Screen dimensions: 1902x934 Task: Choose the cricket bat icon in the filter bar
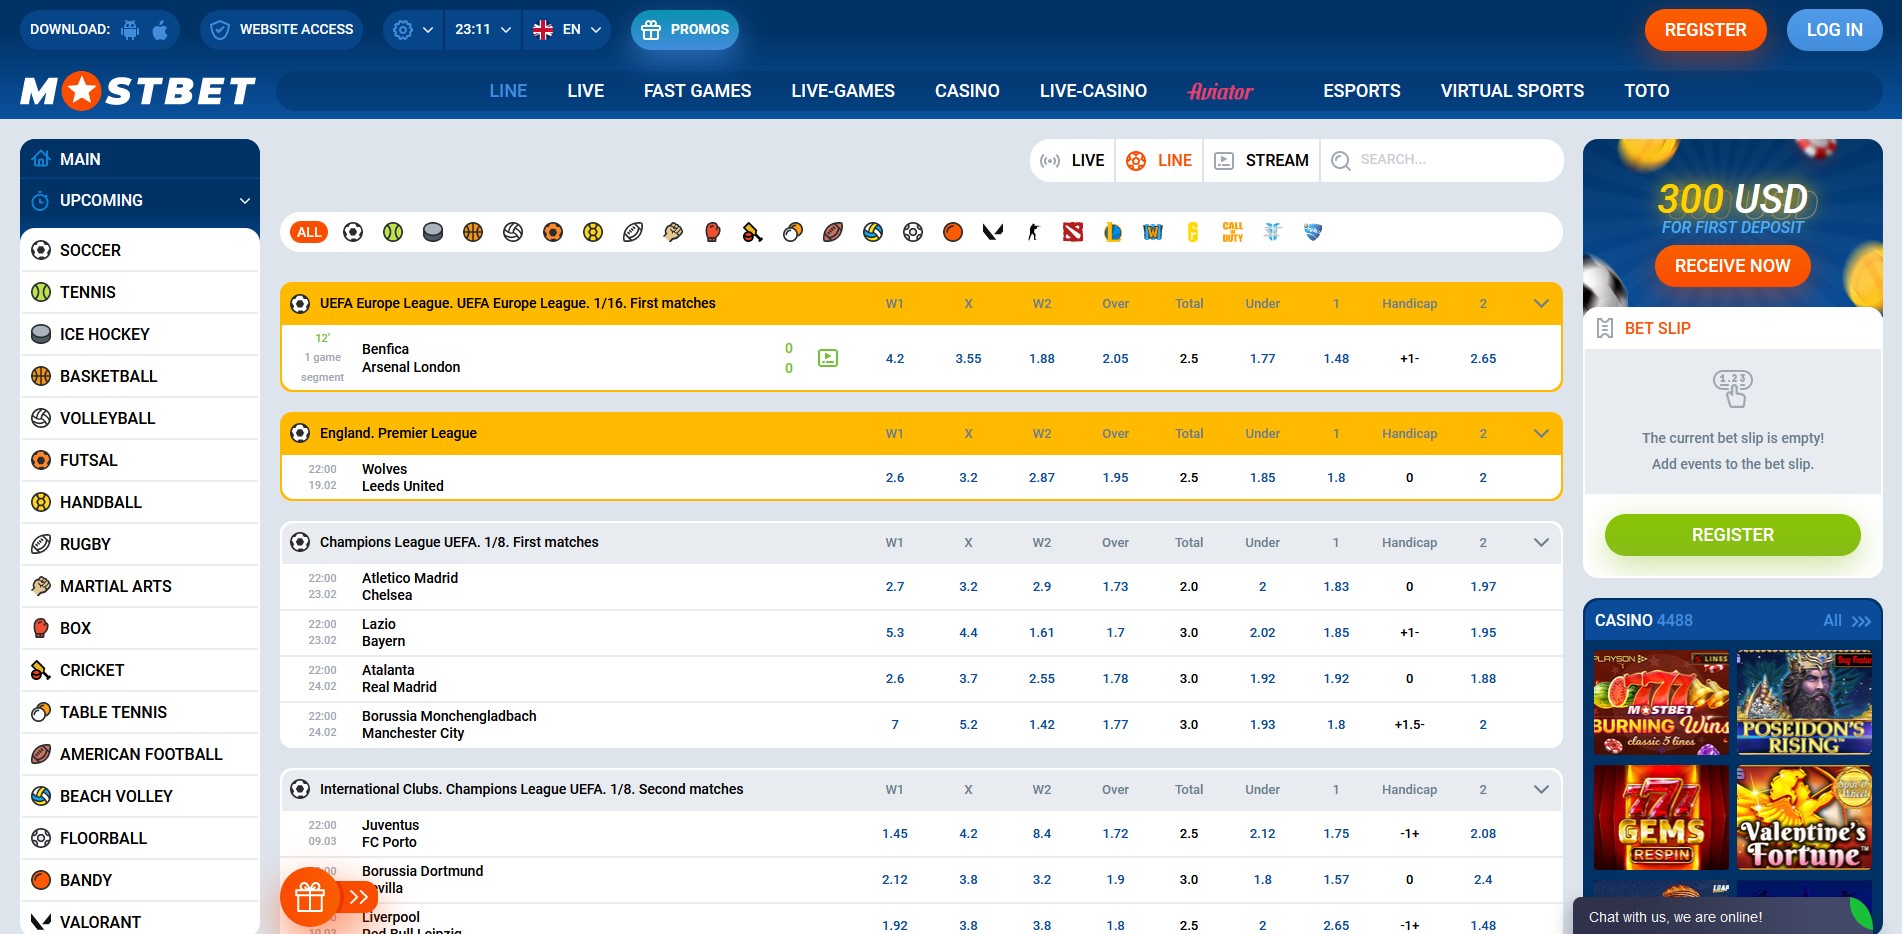point(753,232)
